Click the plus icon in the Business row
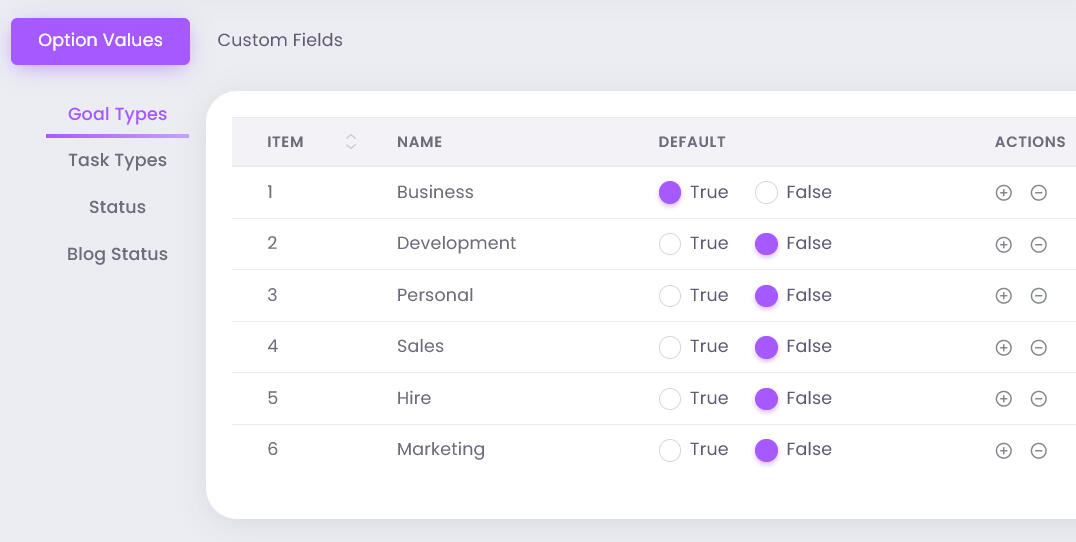Image resolution: width=1076 pixels, height=542 pixels. click(1003, 193)
